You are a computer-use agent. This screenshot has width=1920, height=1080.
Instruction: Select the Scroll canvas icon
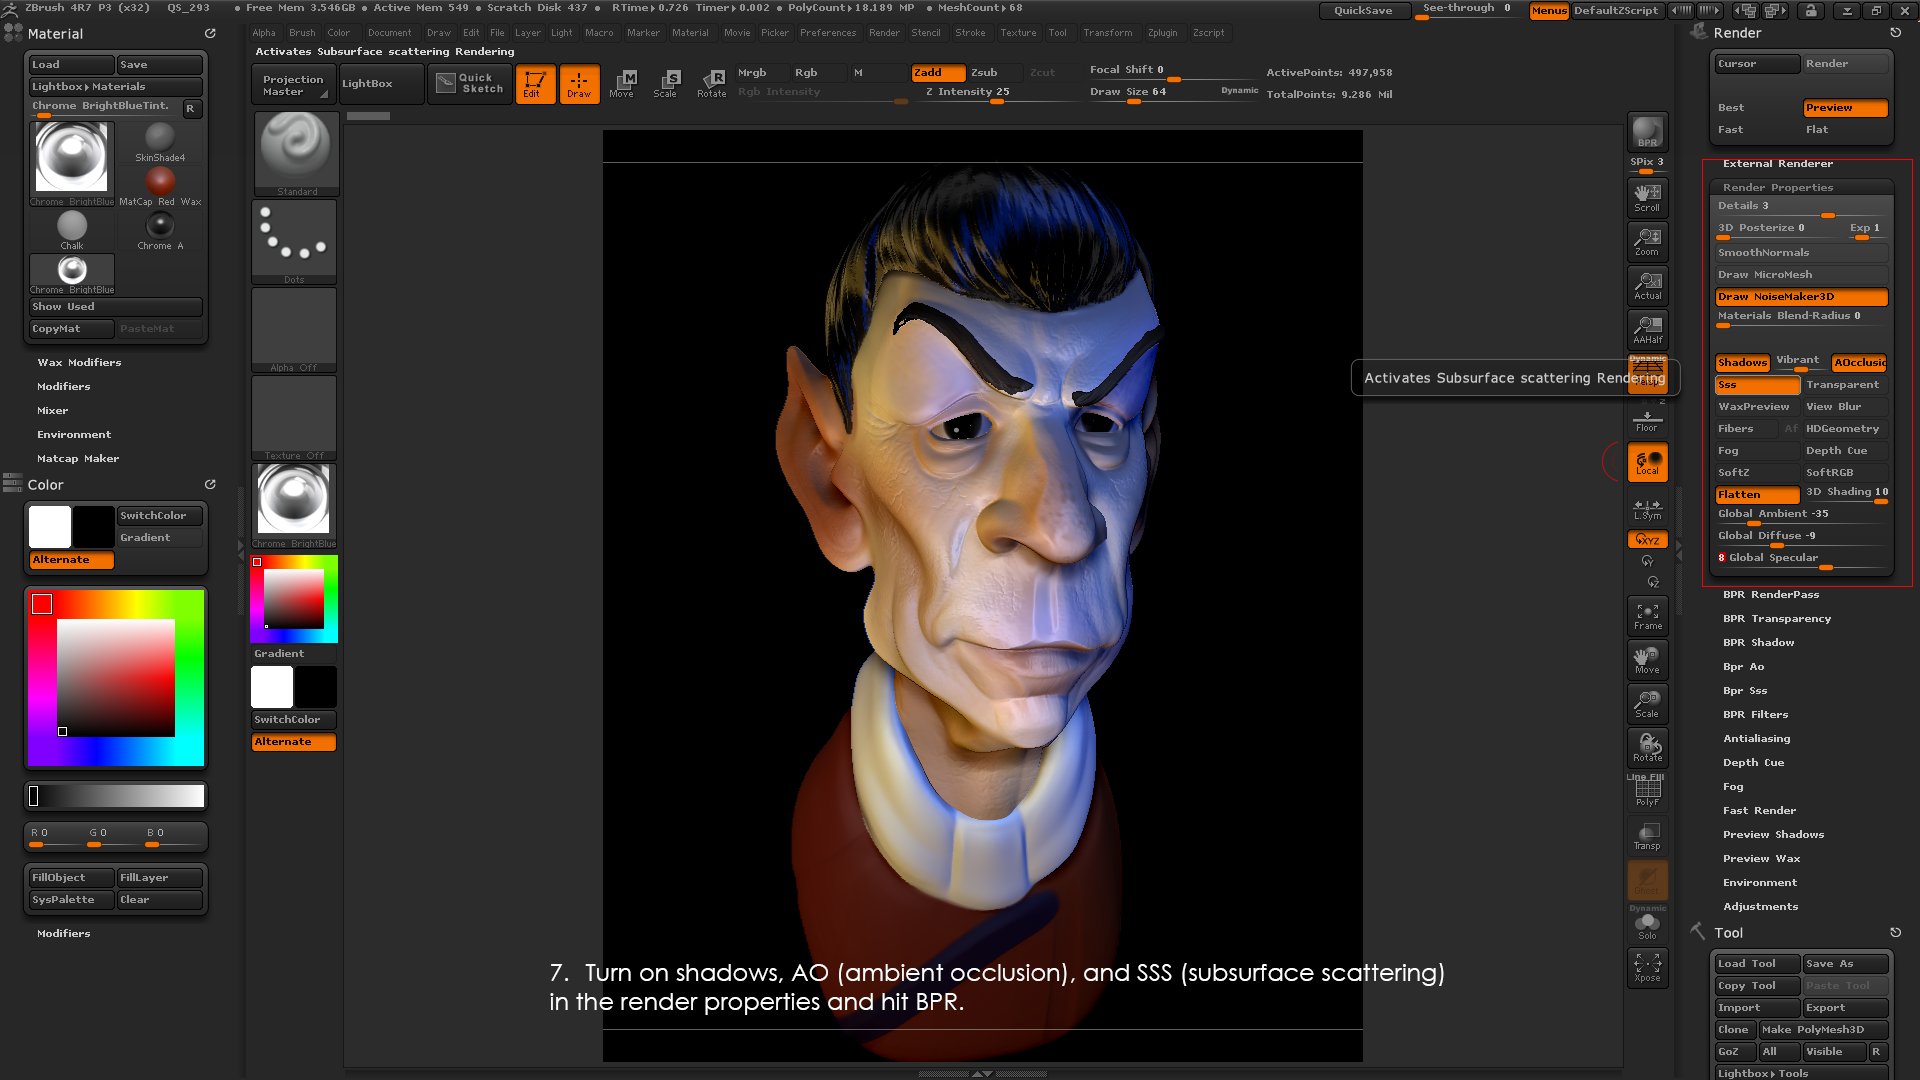click(1647, 197)
